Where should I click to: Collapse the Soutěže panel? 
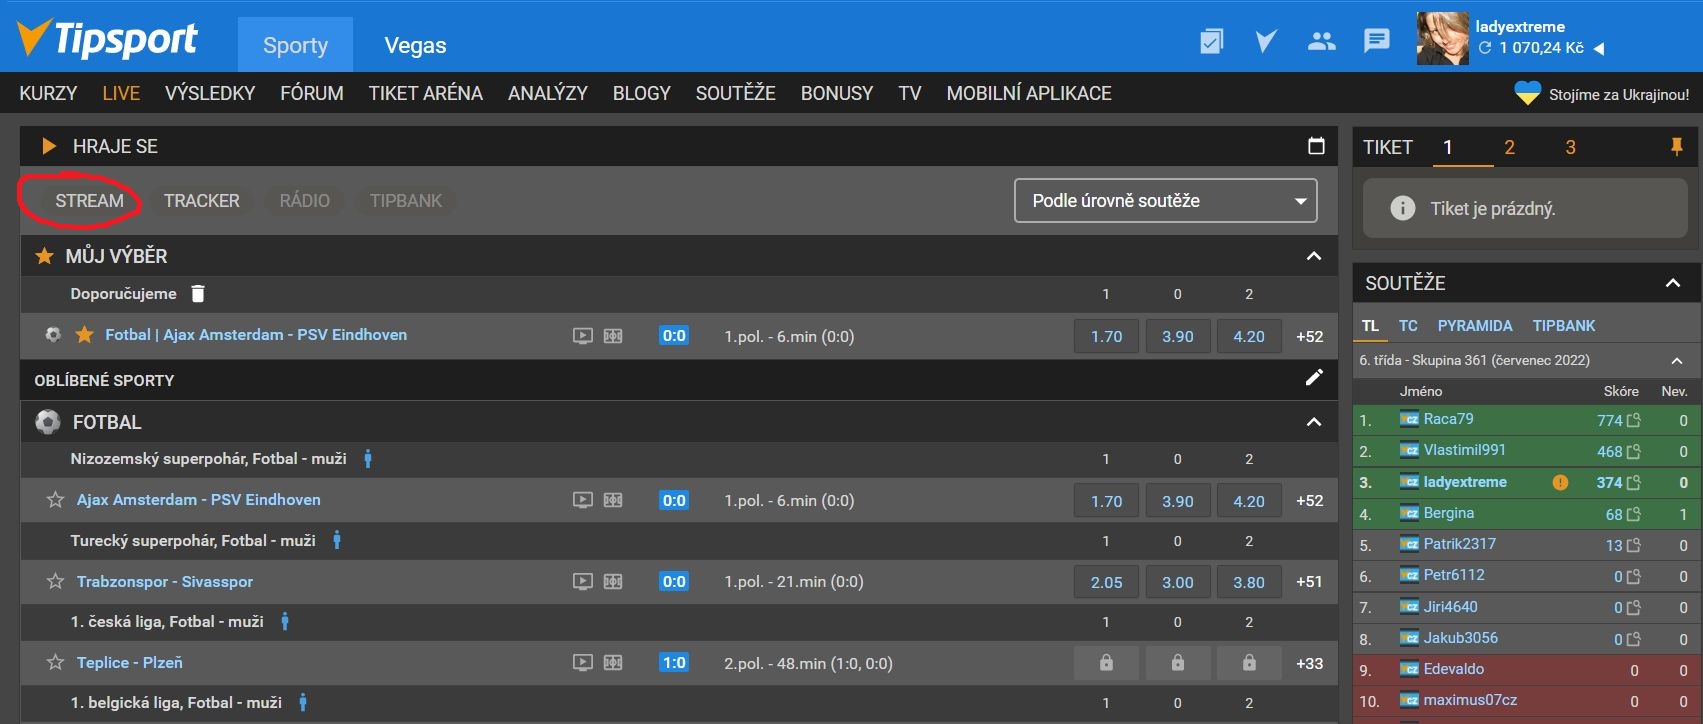(1672, 283)
